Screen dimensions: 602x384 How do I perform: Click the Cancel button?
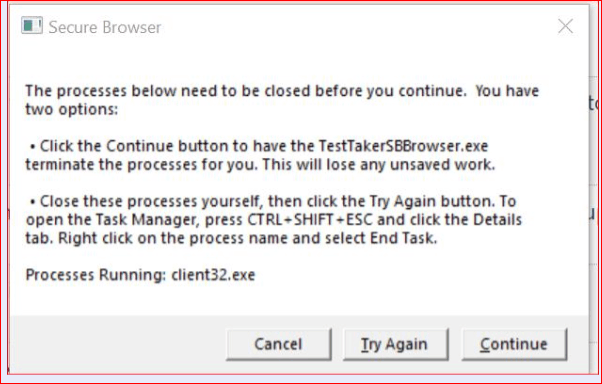click(x=279, y=344)
